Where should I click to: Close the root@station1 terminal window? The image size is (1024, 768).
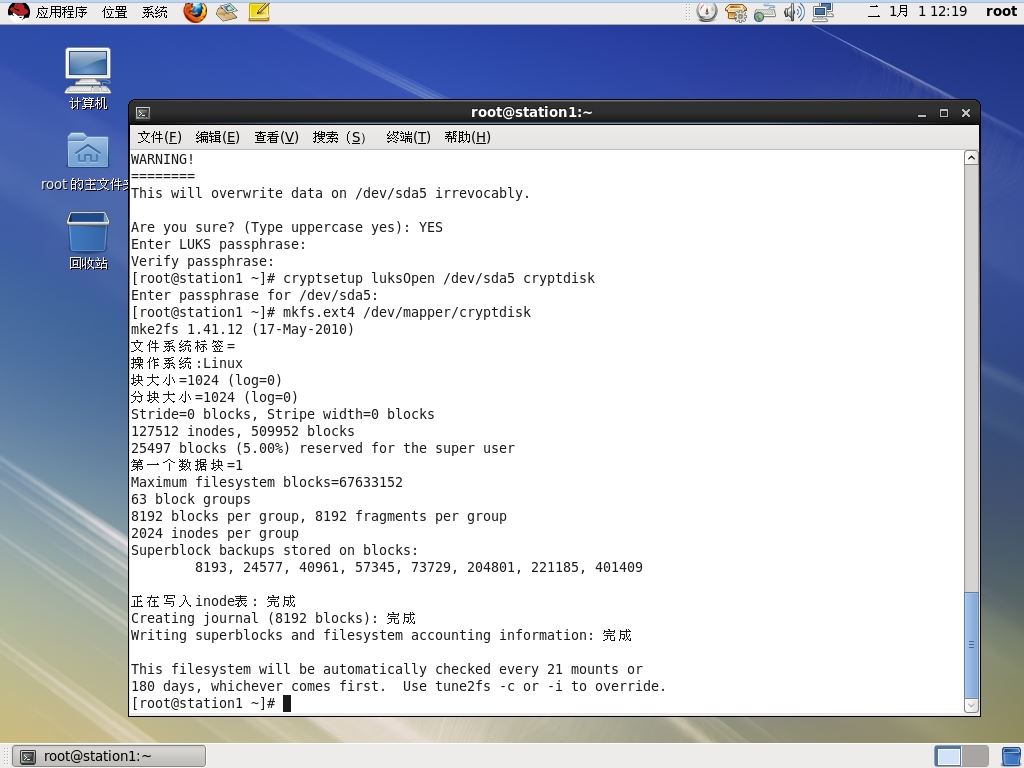(x=966, y=114)
